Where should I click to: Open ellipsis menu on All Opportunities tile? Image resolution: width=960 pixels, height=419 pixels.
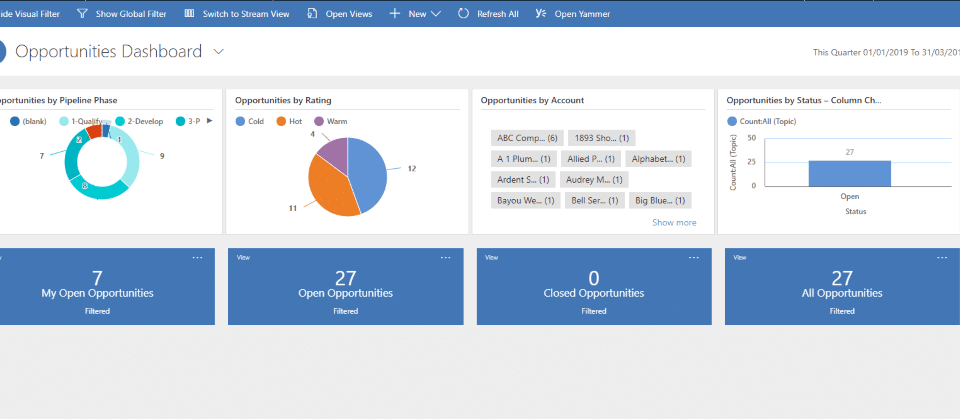(x=941, y=258)
